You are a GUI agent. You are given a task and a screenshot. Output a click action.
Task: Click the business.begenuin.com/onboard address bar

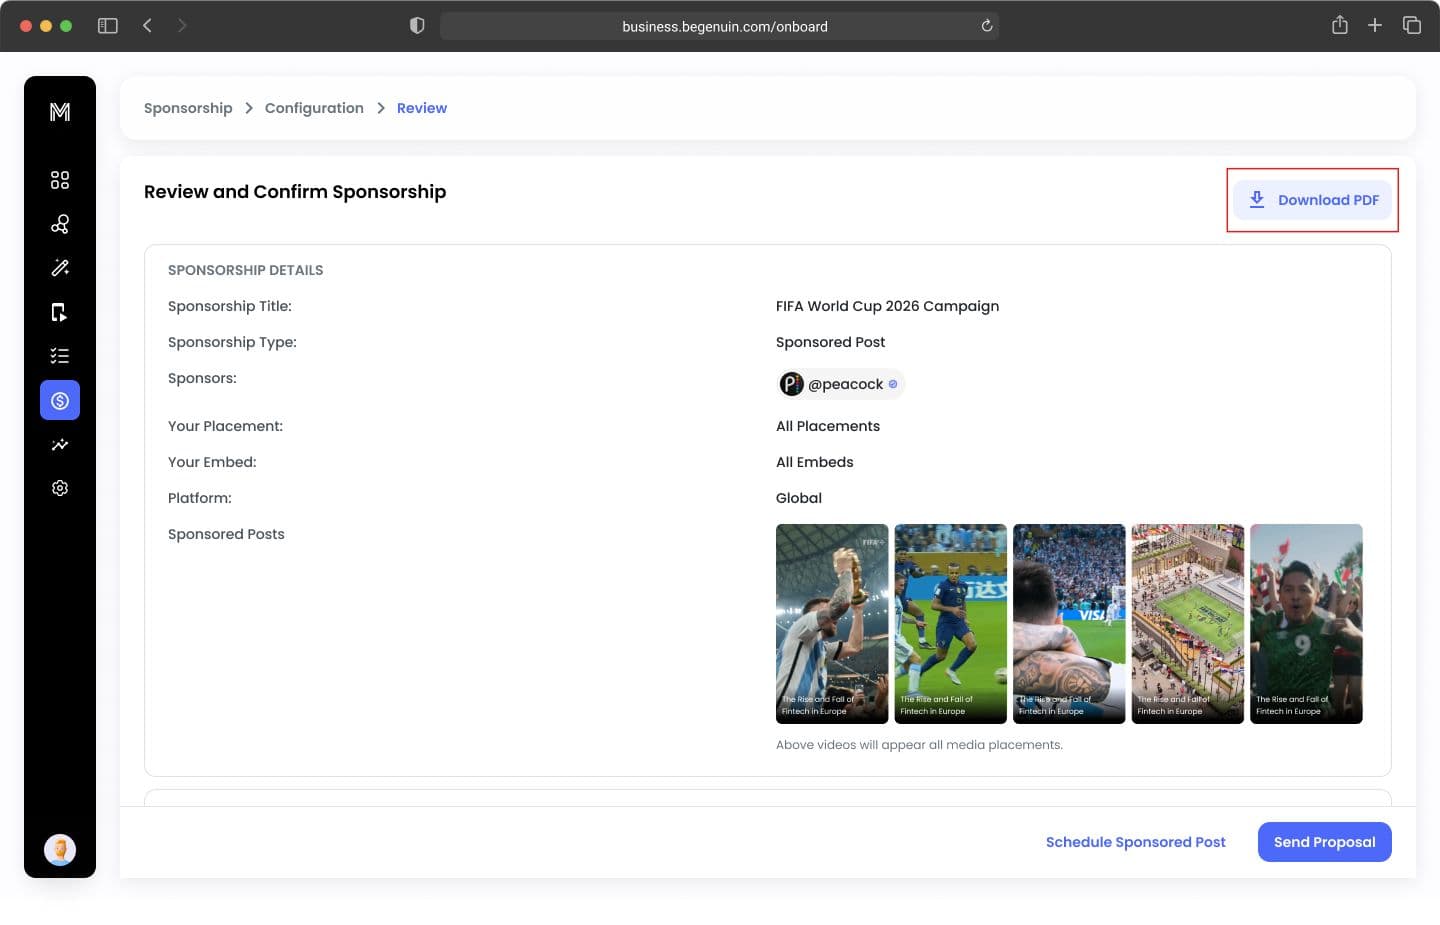coord(720,26)
